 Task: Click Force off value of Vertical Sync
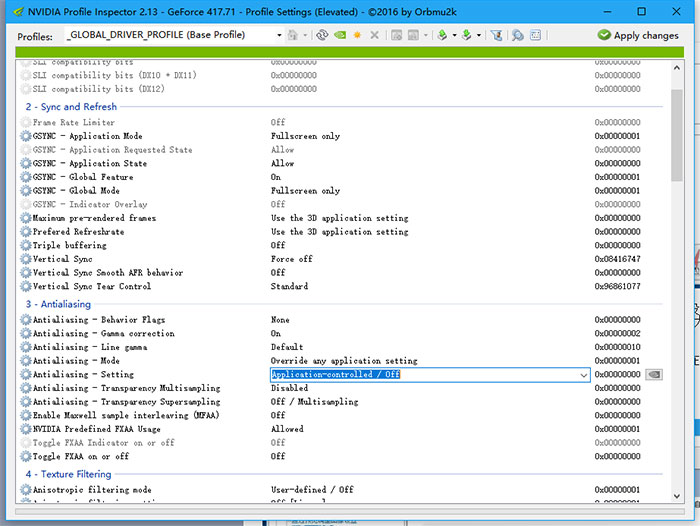pyautogui.click(x=292, y=259)
